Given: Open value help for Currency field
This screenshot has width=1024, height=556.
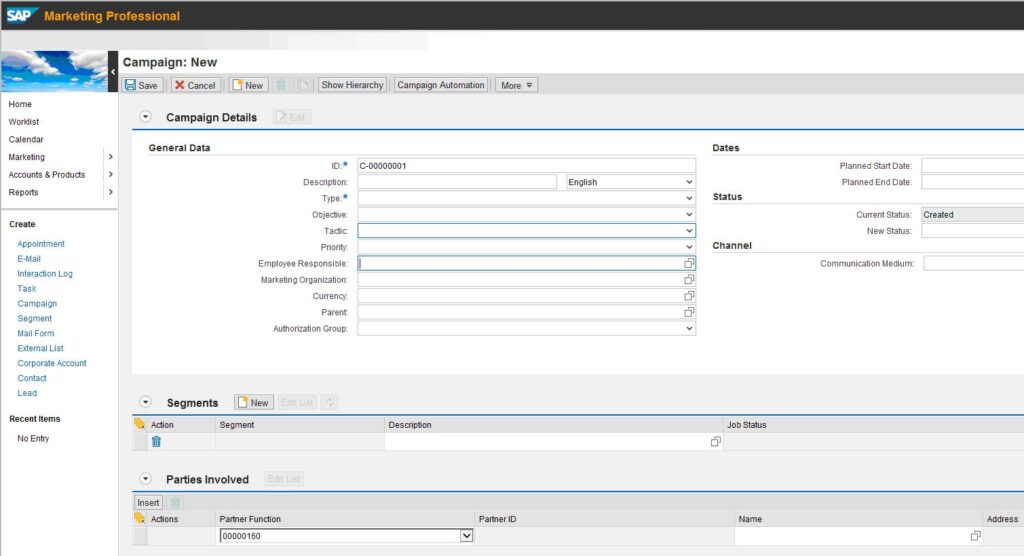Looking at the screenshot, I should pos(689,296).
